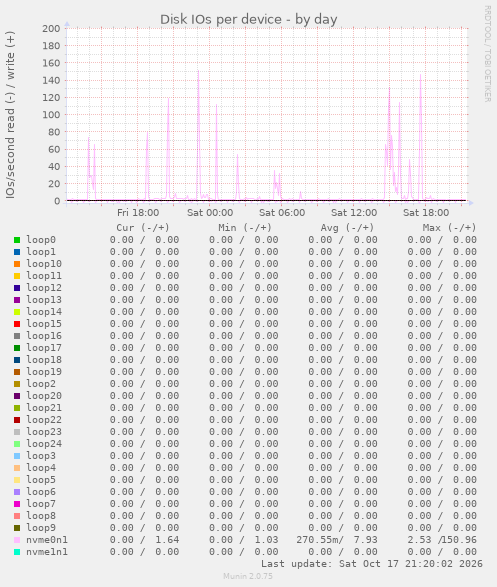Click the nvme0n1 device name
Screen dimensions: 497x587
(x=47, y=540)
